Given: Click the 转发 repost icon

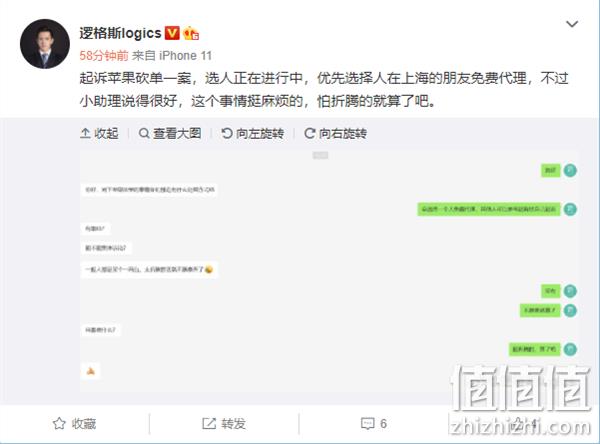Looking at the screenshot, I should click(209, 424).
